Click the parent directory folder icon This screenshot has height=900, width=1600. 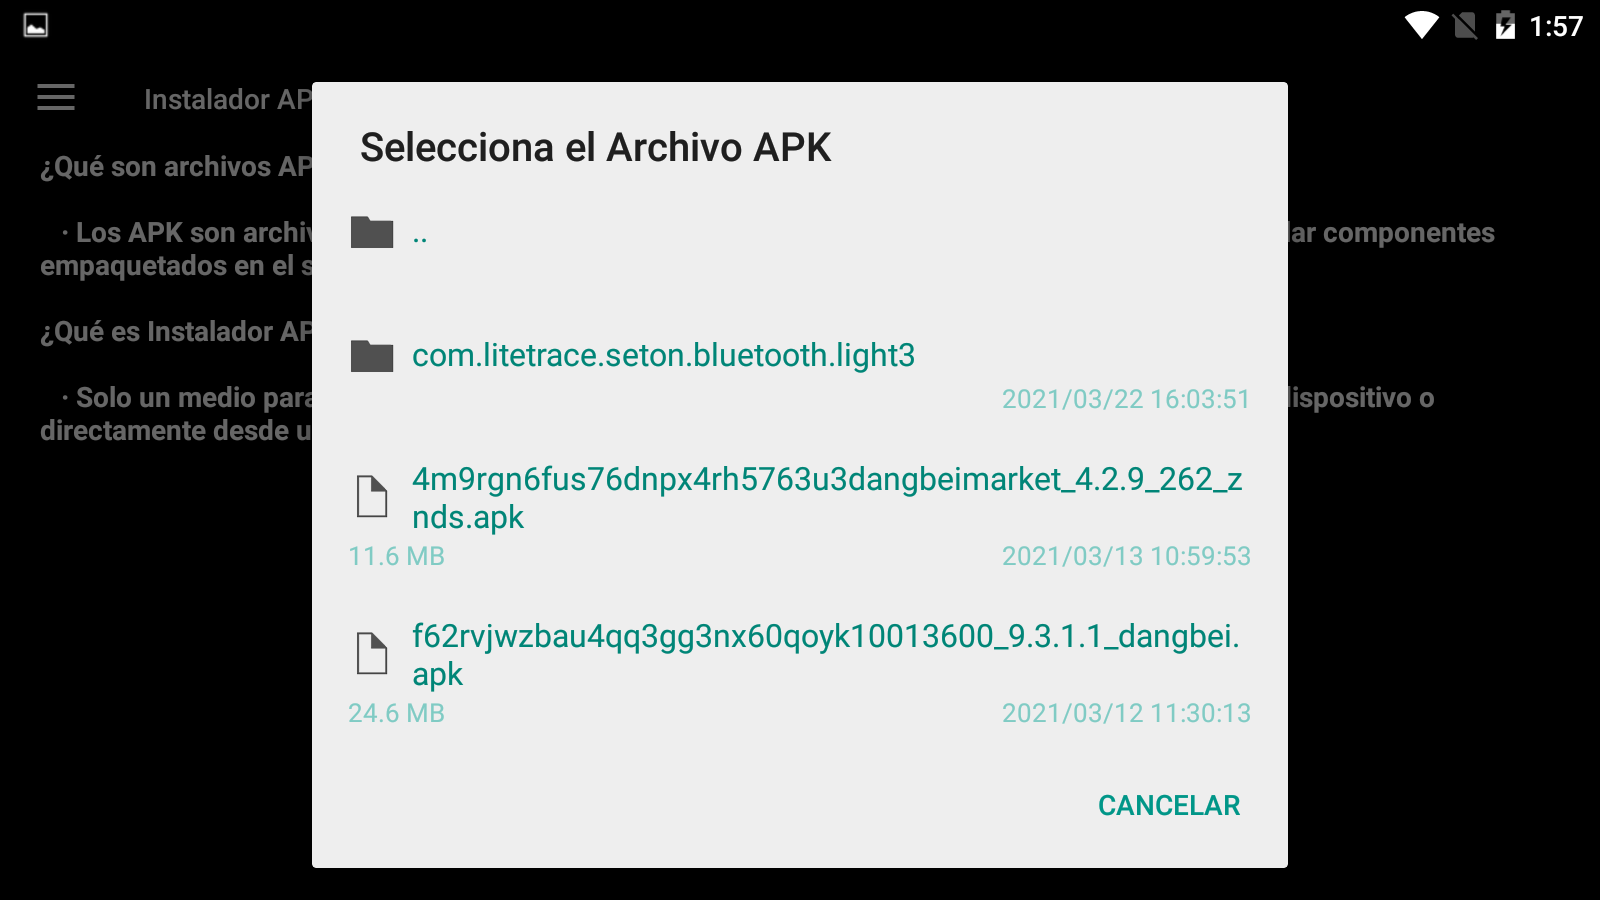click(372, 232)
